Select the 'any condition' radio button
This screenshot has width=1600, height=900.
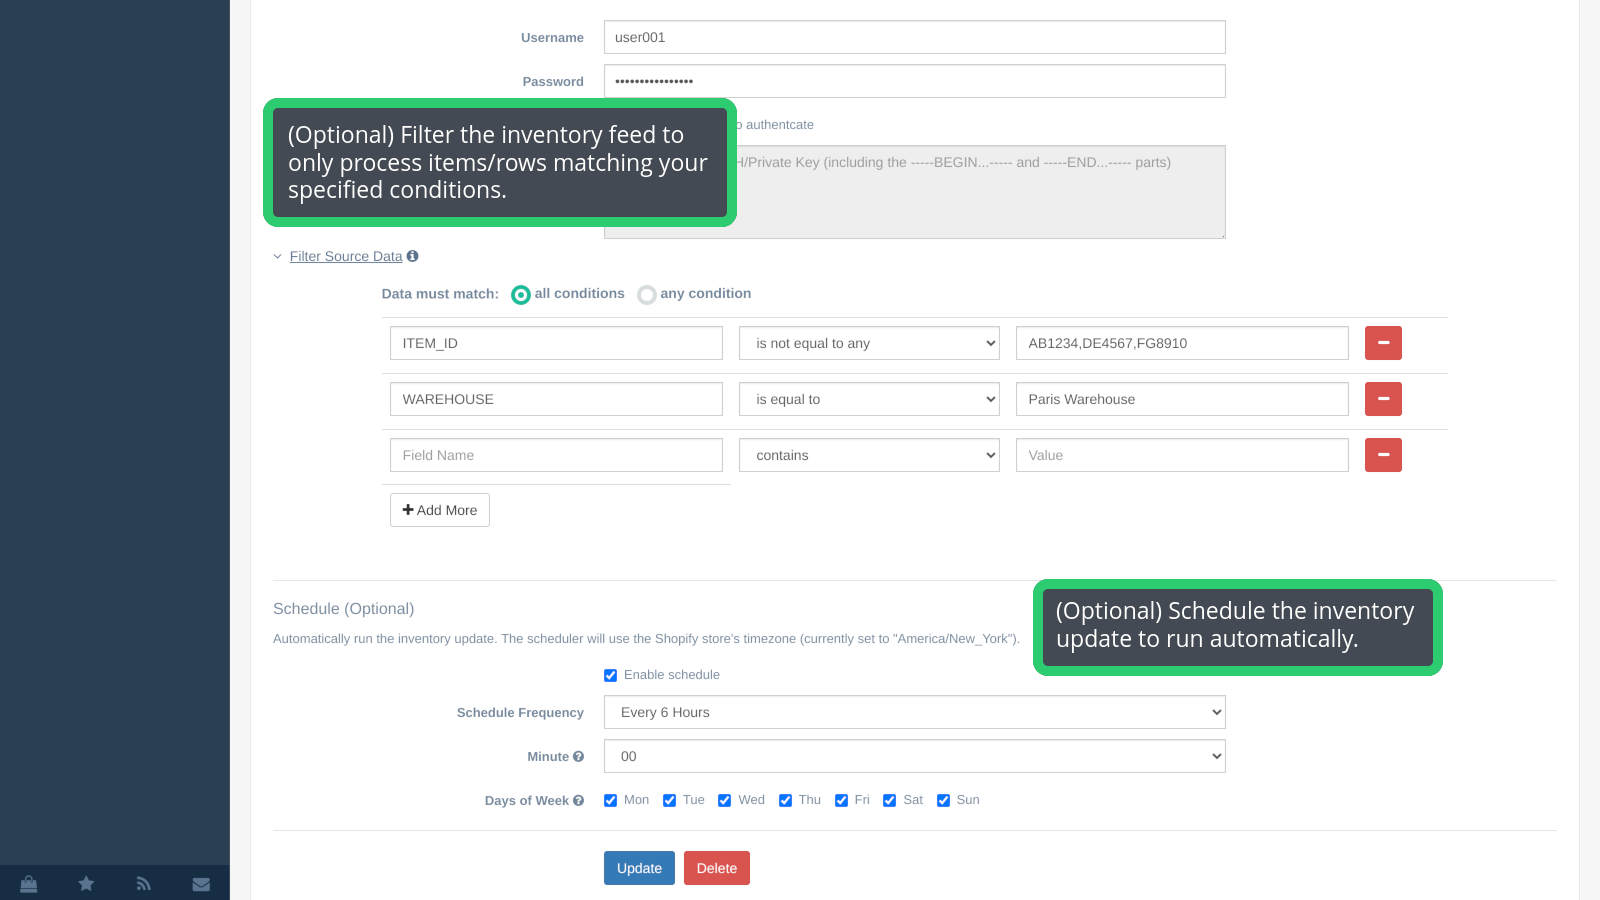647,294
